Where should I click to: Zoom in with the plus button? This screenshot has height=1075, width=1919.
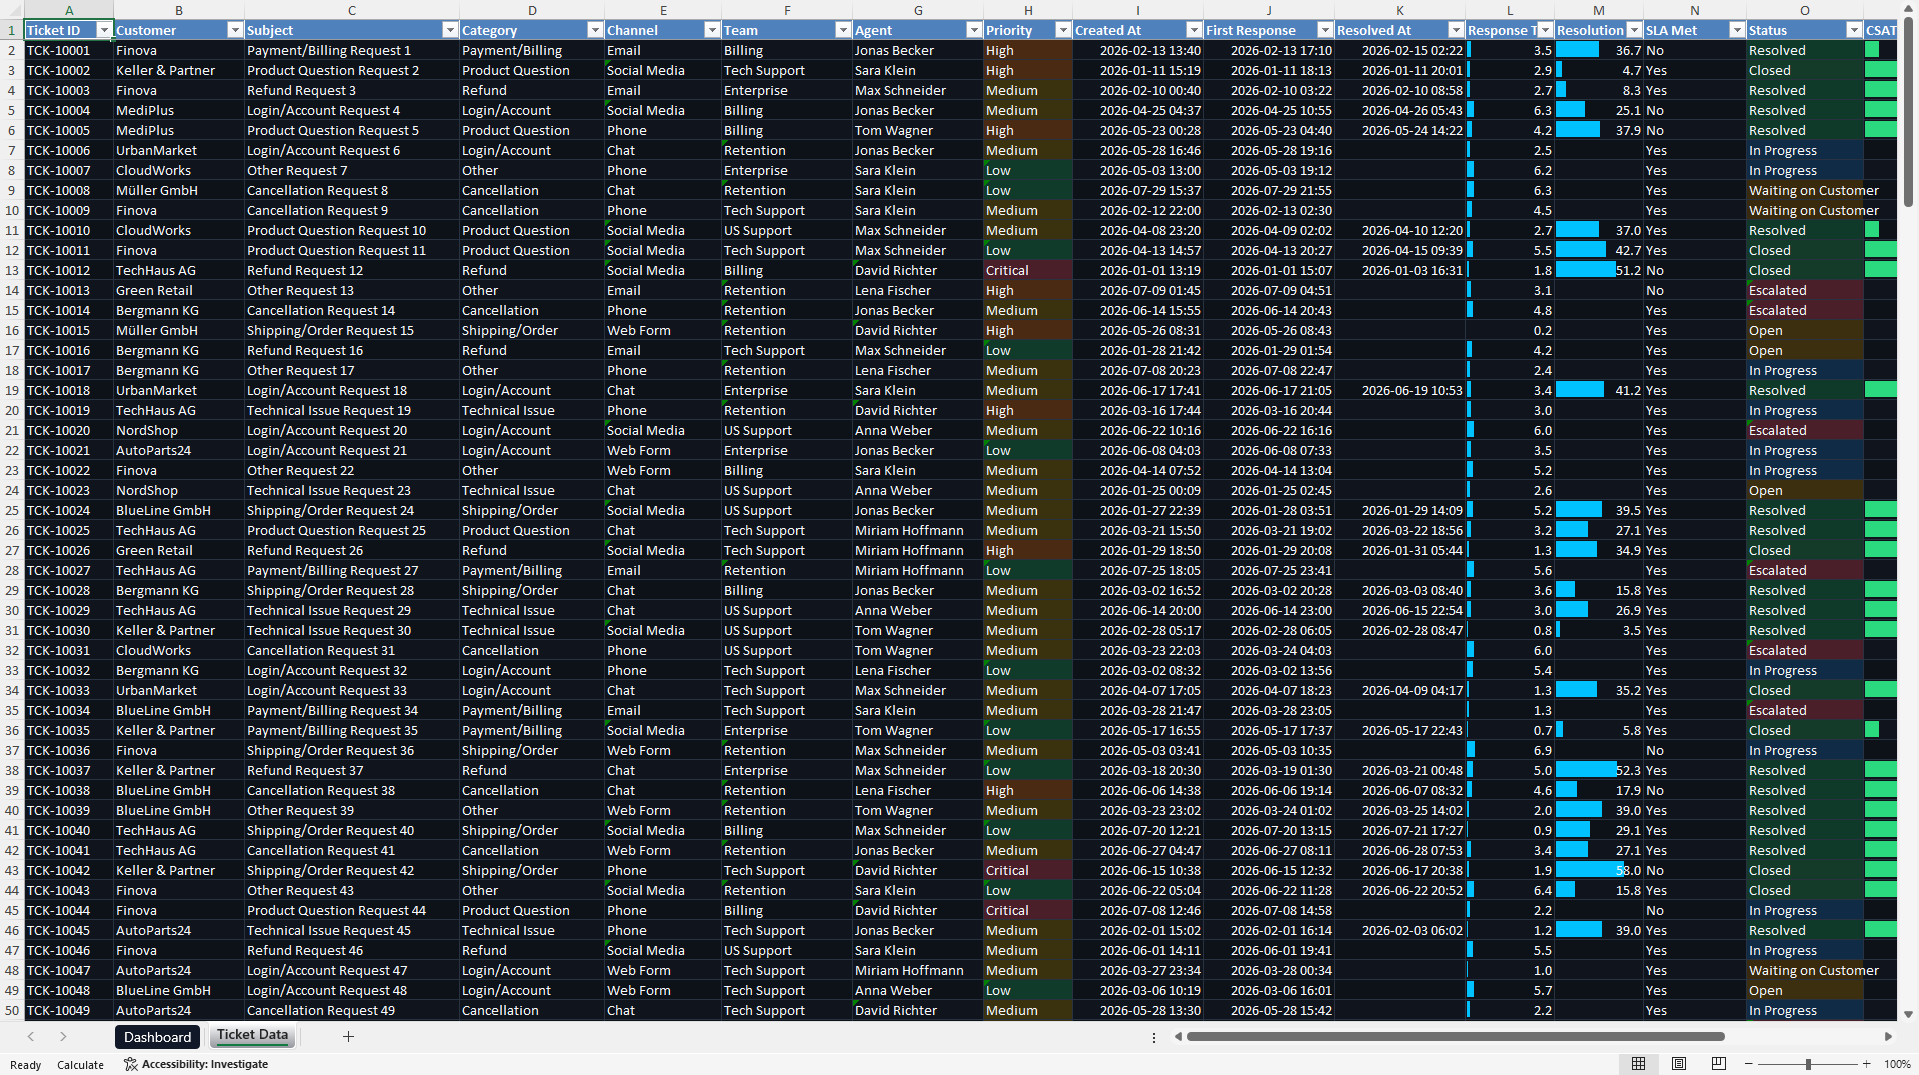(x=1867, y=1064)
